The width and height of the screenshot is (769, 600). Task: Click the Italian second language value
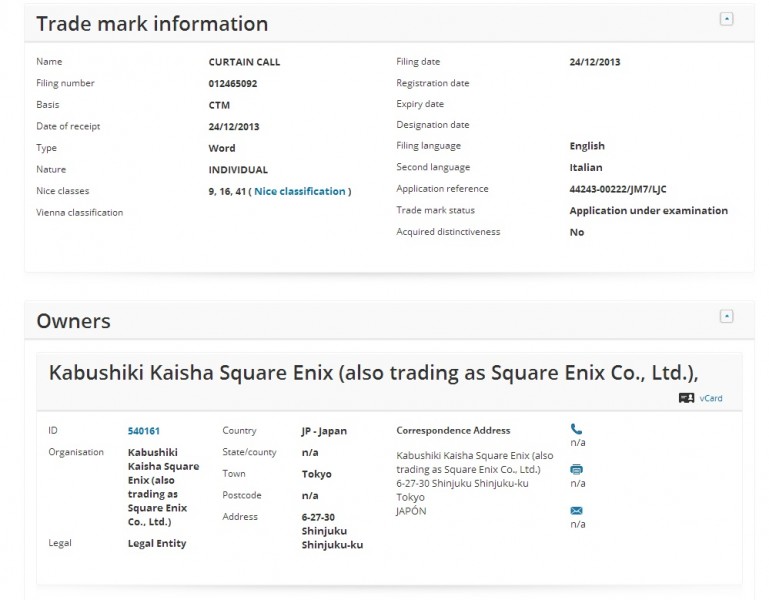tap(586, 168)
